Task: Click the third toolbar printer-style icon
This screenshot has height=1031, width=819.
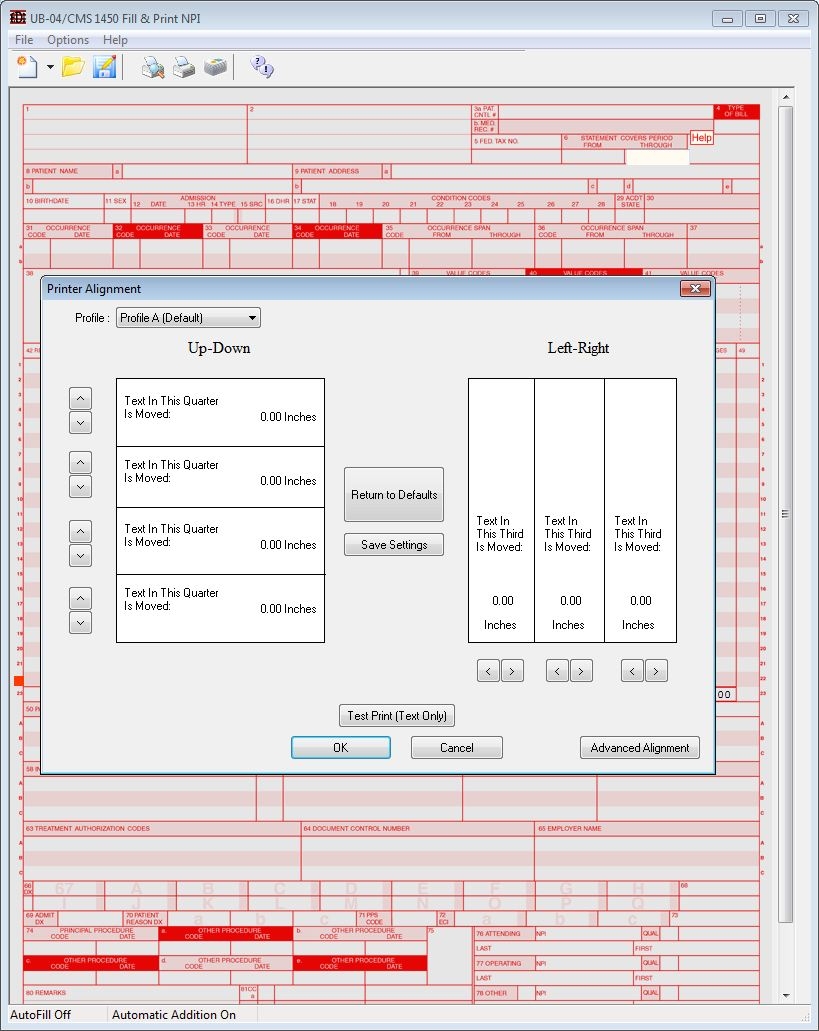Action: (x=215, y=67)
